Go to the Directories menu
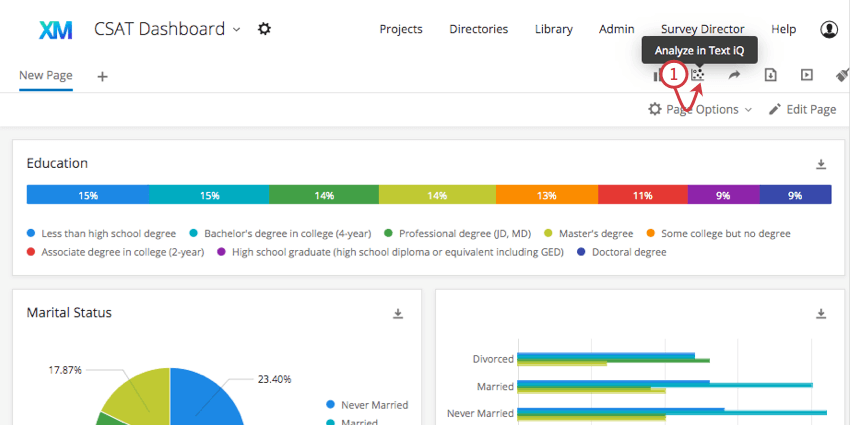 pyautogui.click(x=479, y=29)
